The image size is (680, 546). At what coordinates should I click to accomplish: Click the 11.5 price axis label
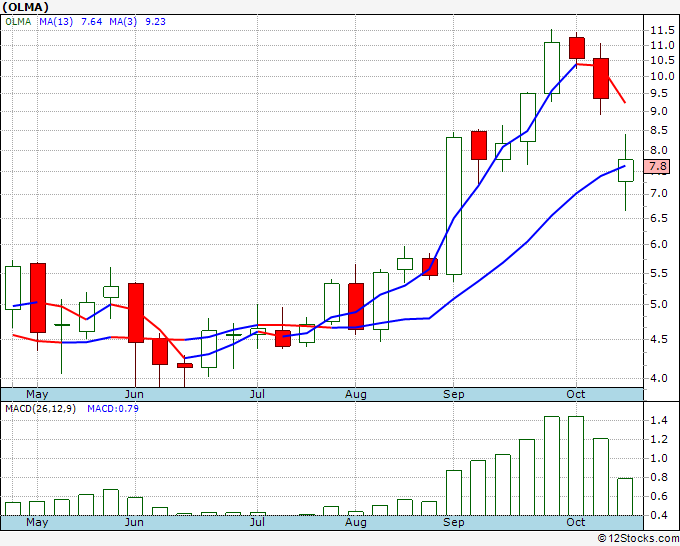tap(662, 30)
